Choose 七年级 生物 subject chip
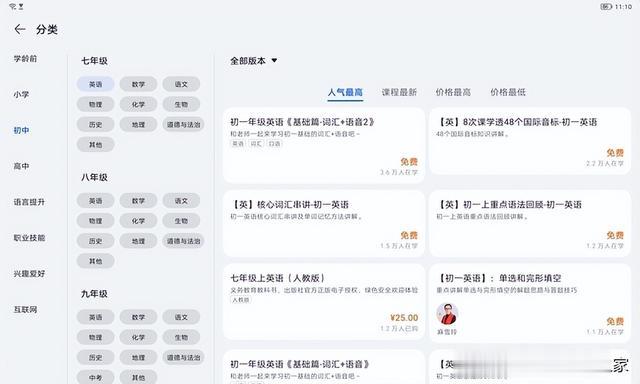 click(181, 104)
